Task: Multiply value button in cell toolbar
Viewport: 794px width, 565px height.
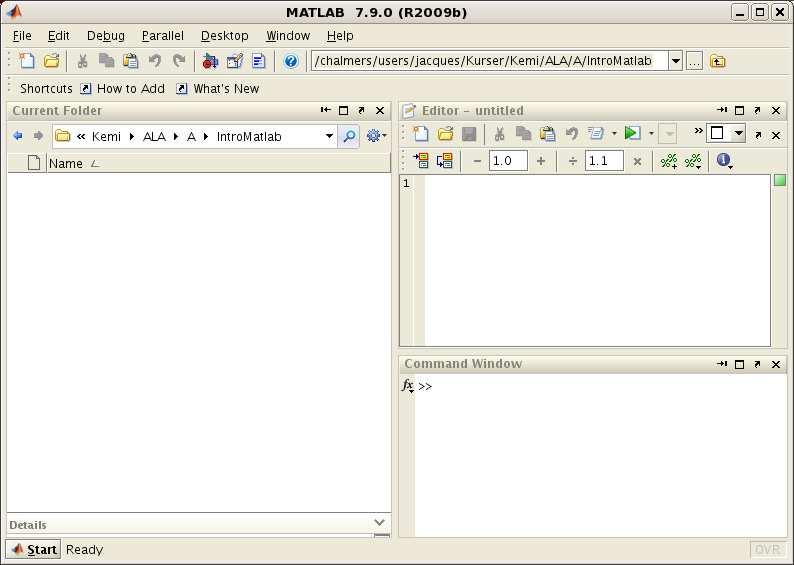Action: click(638, 162)
